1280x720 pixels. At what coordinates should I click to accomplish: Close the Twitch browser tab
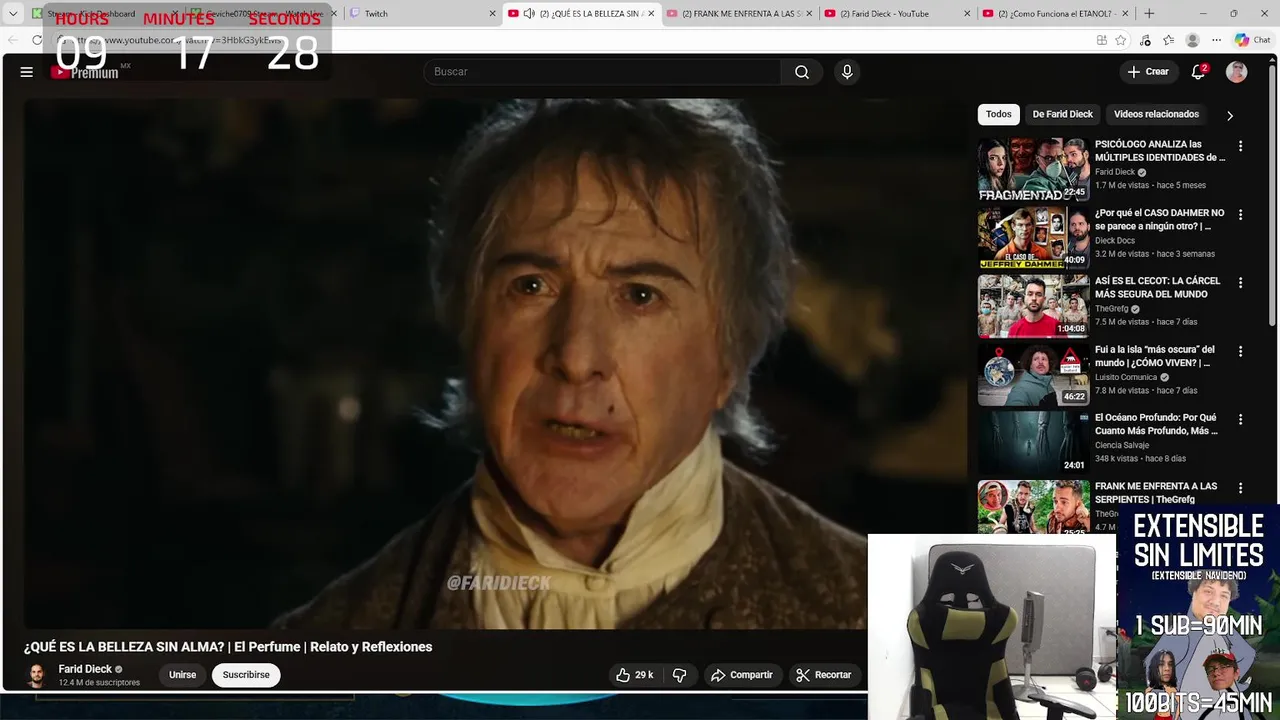(492, 13)
